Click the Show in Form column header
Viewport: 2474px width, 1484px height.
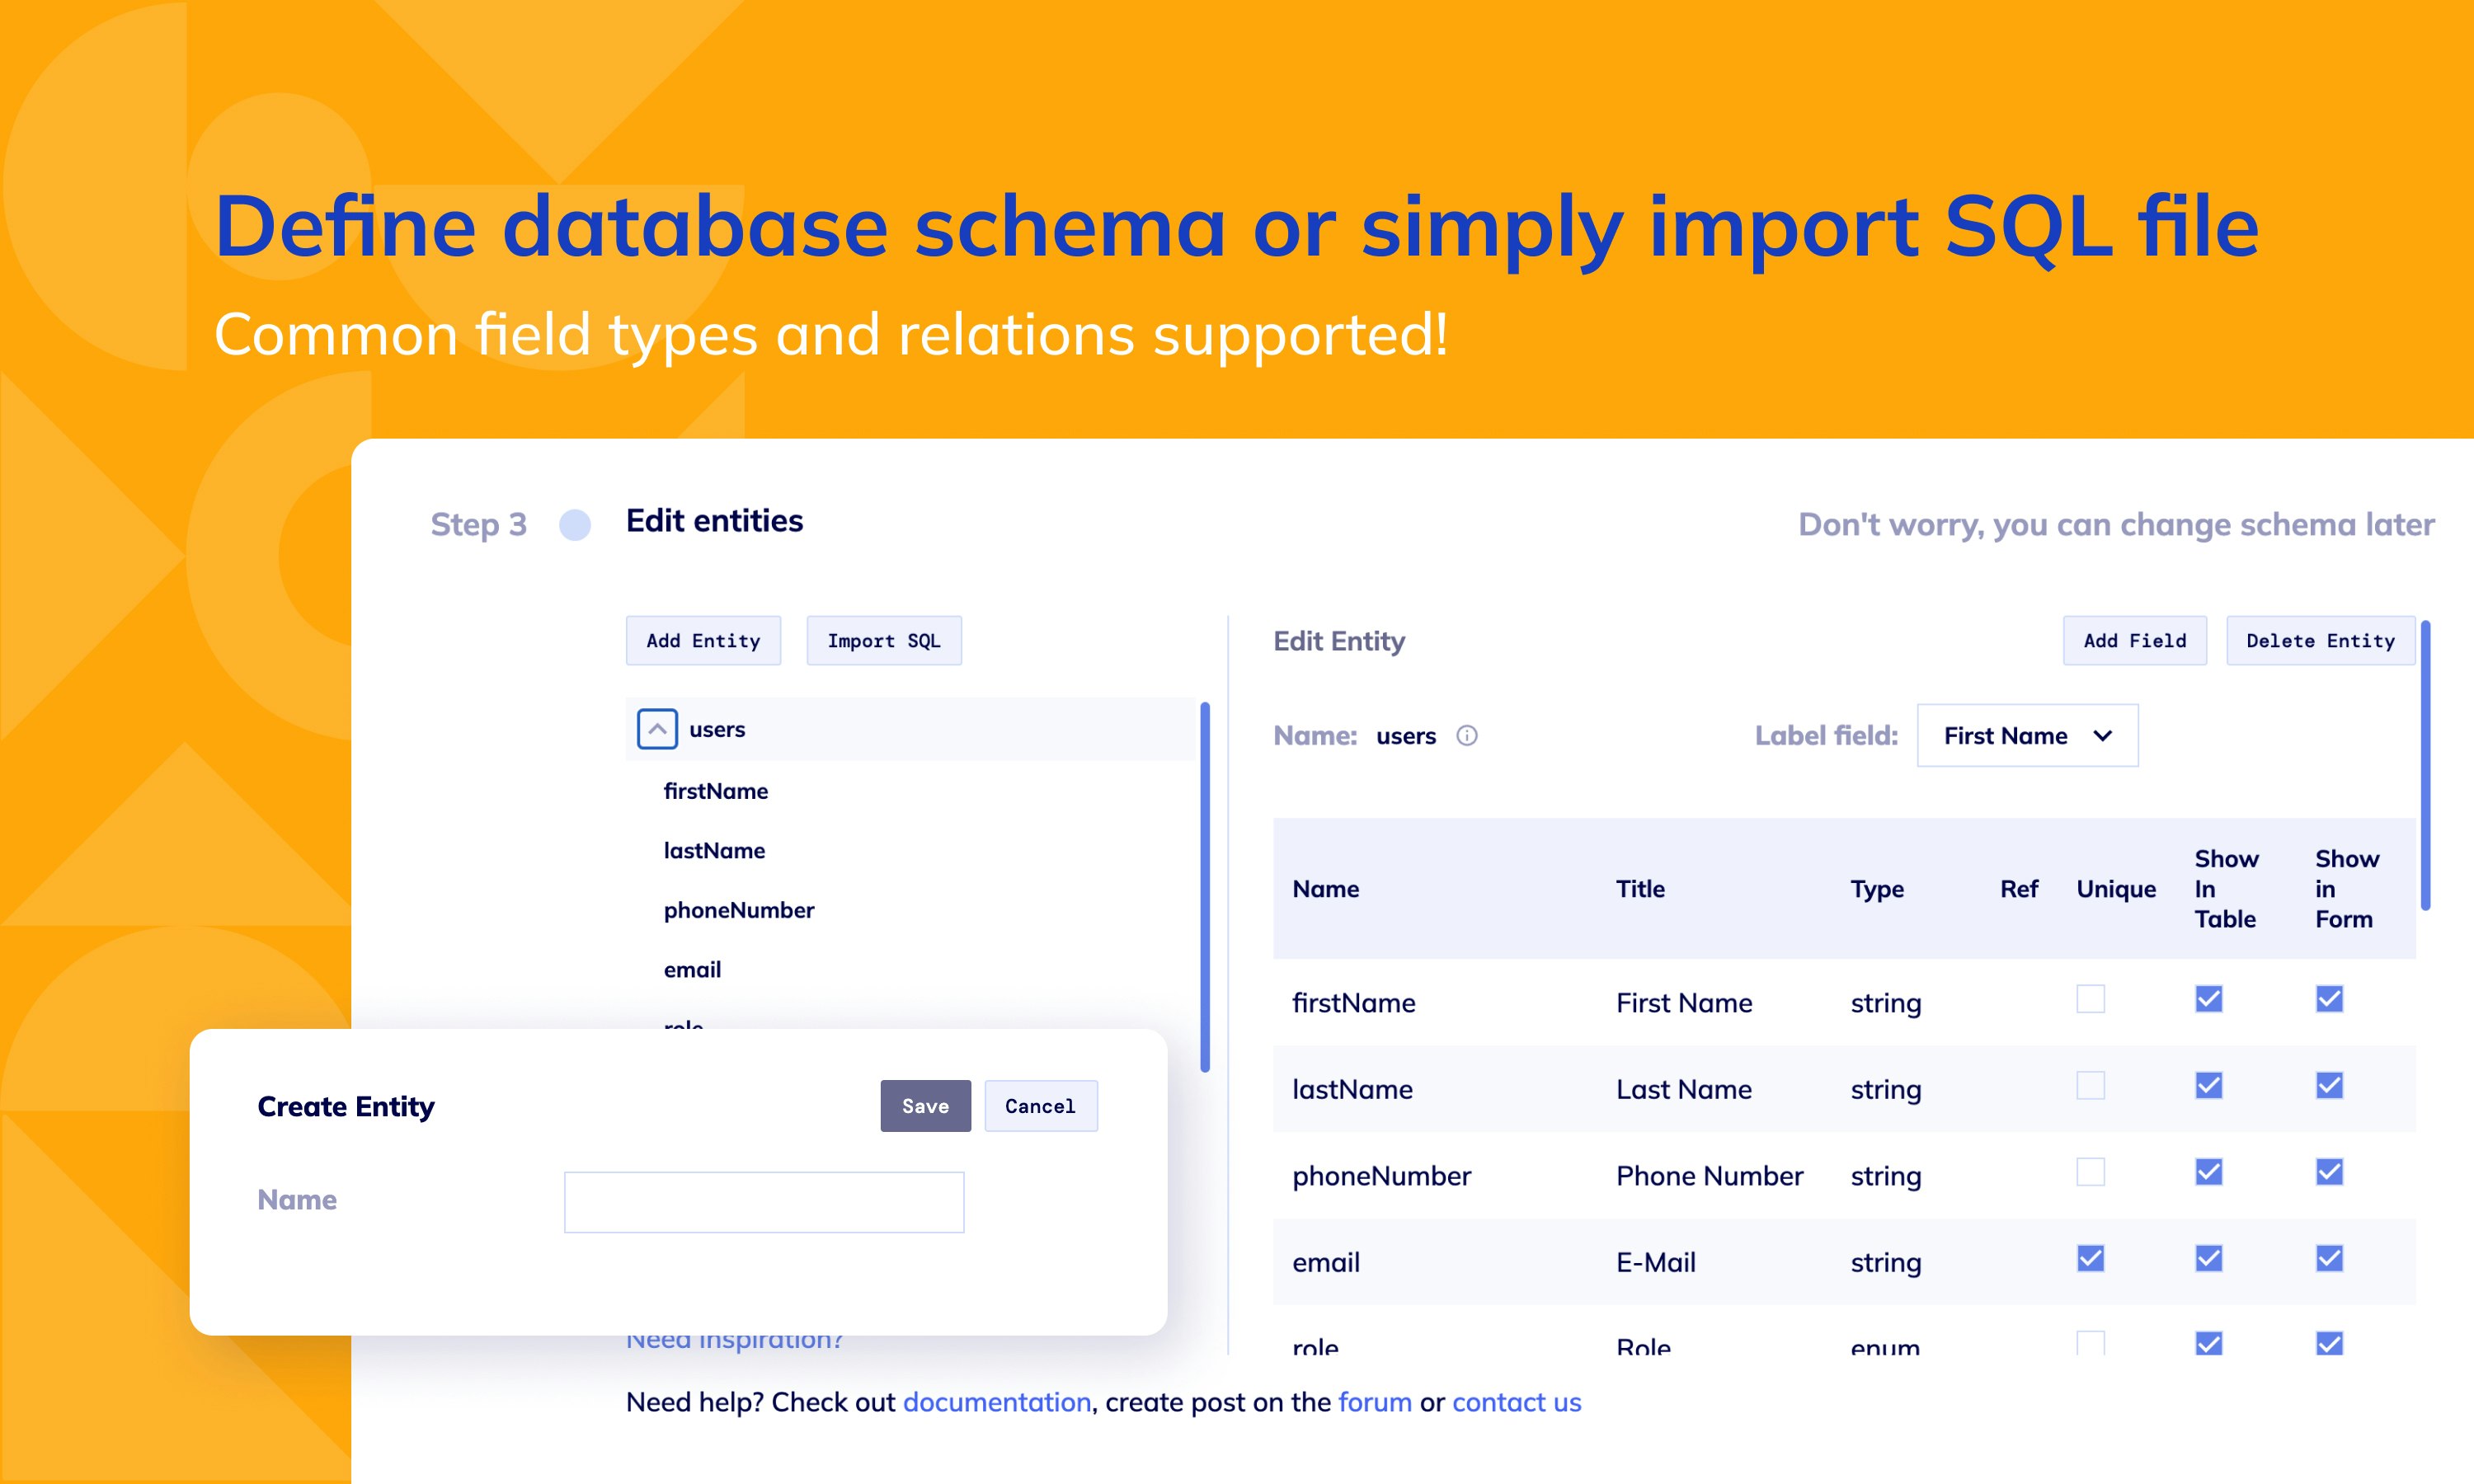tap(2347, 889)
